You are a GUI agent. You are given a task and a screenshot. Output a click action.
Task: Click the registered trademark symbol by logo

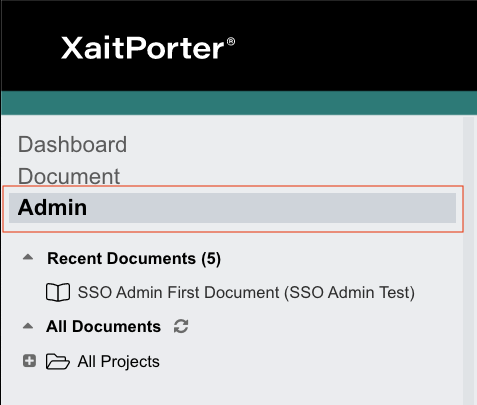pyautogui.click(x=231, y=42)
